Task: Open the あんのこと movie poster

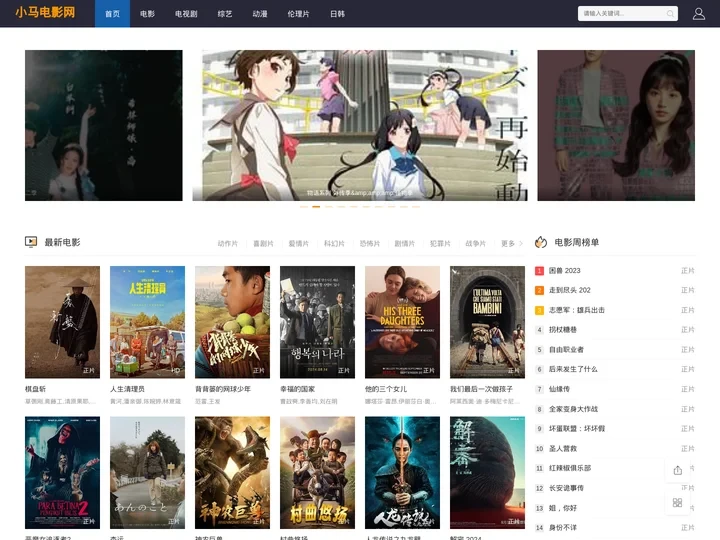Action: pyautogui.click(x=147, y=472)
